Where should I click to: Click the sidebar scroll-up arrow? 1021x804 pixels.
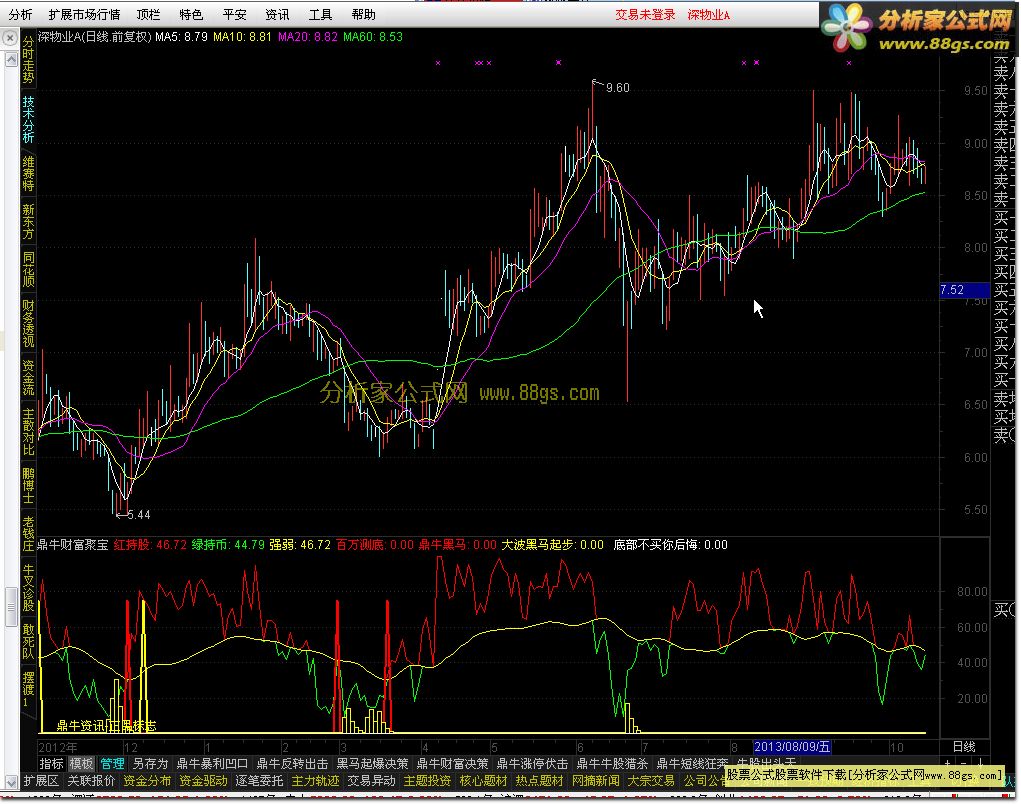pos(11,60)
